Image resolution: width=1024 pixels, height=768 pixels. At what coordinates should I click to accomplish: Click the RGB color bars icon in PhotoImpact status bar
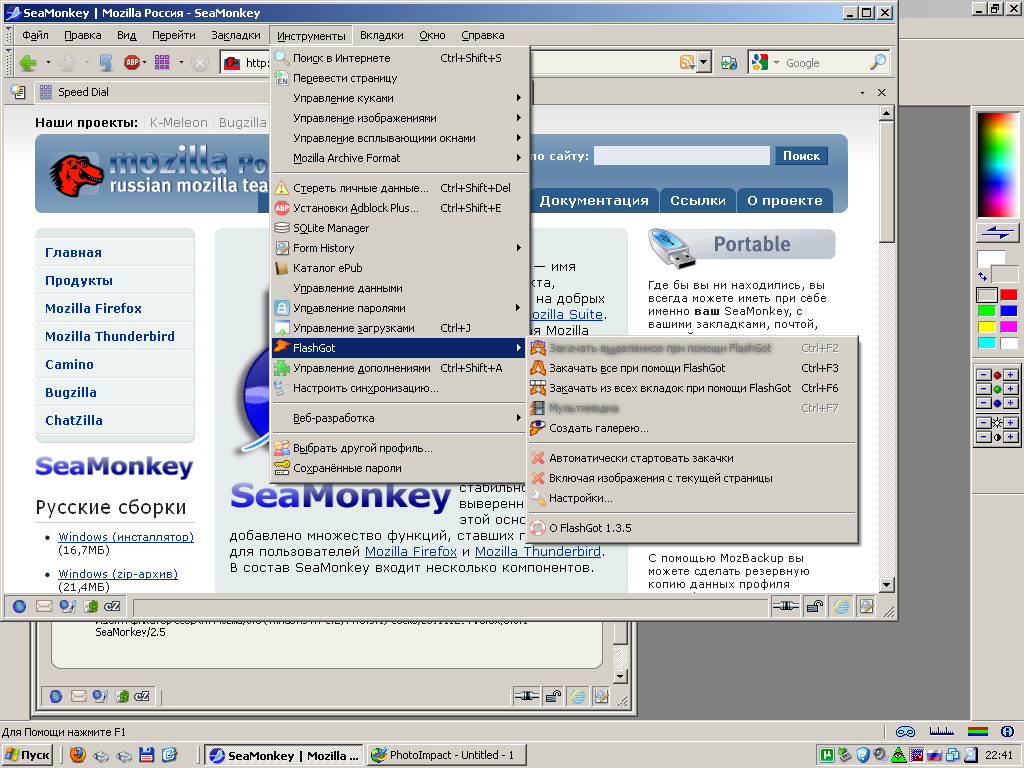point(978,731)
